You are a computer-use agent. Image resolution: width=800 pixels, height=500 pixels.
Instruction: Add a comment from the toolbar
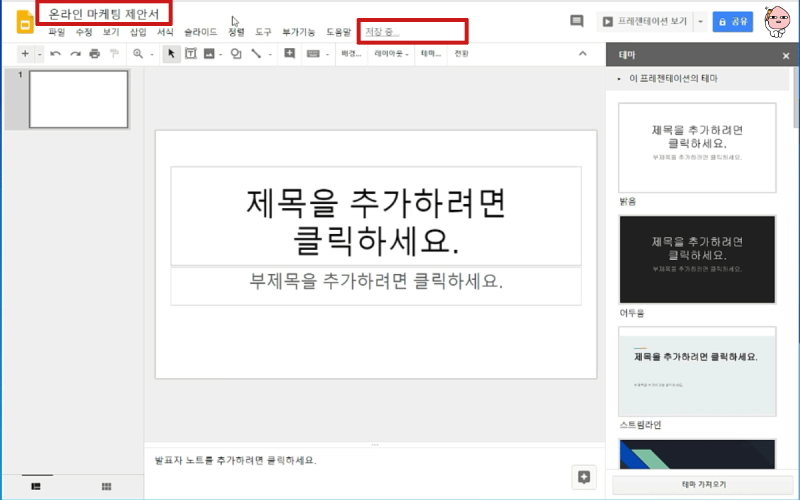(x=289, y=53)
